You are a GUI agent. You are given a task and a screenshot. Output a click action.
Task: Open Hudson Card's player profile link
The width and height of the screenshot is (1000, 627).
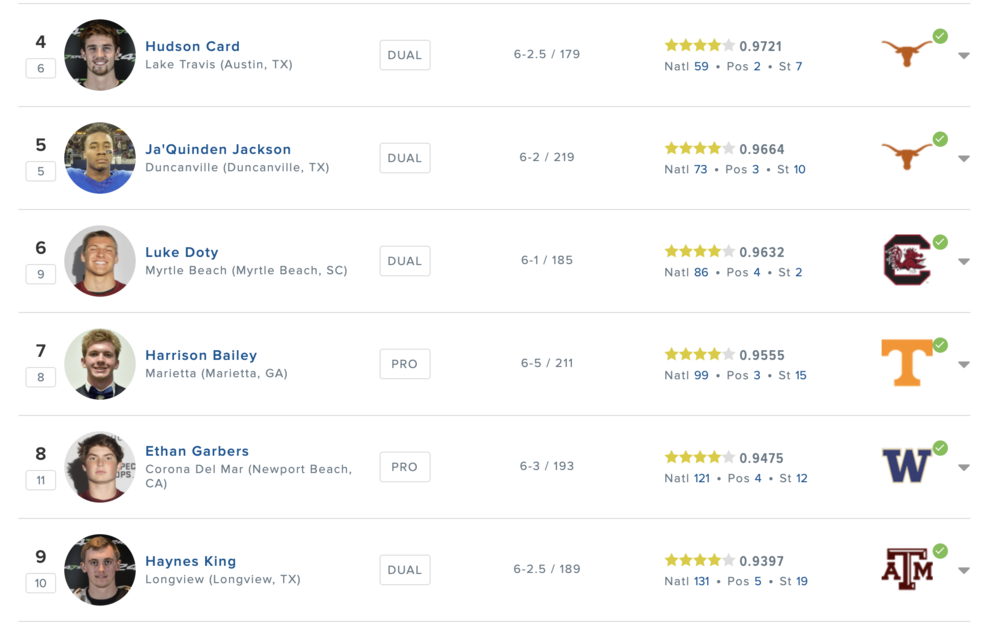tap(192, 46)
